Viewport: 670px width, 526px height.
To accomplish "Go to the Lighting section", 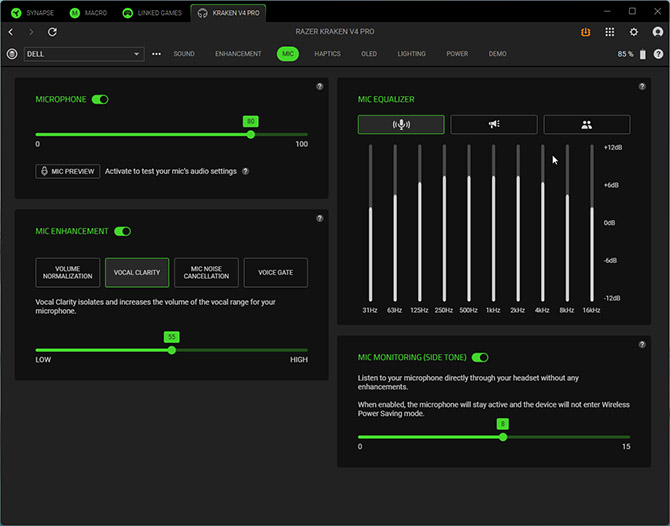I will click(x=411, y=54).
